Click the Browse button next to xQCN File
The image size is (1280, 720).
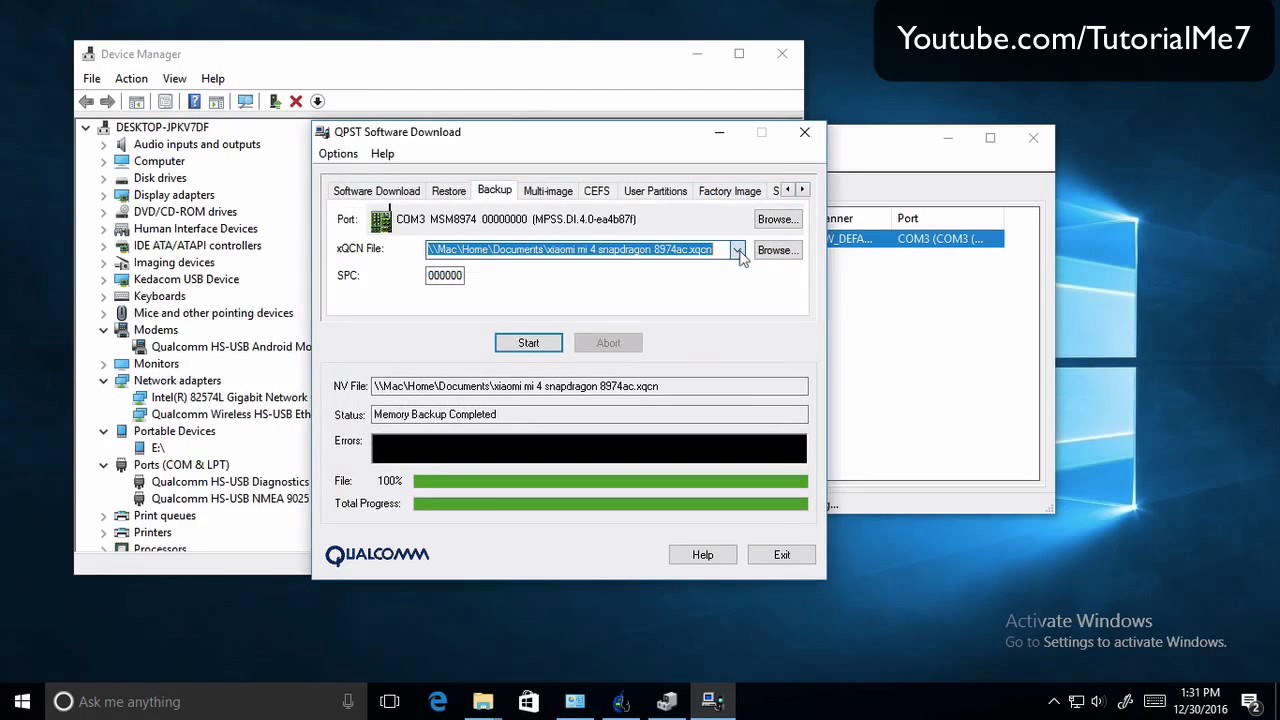click(x=777, y=250)
